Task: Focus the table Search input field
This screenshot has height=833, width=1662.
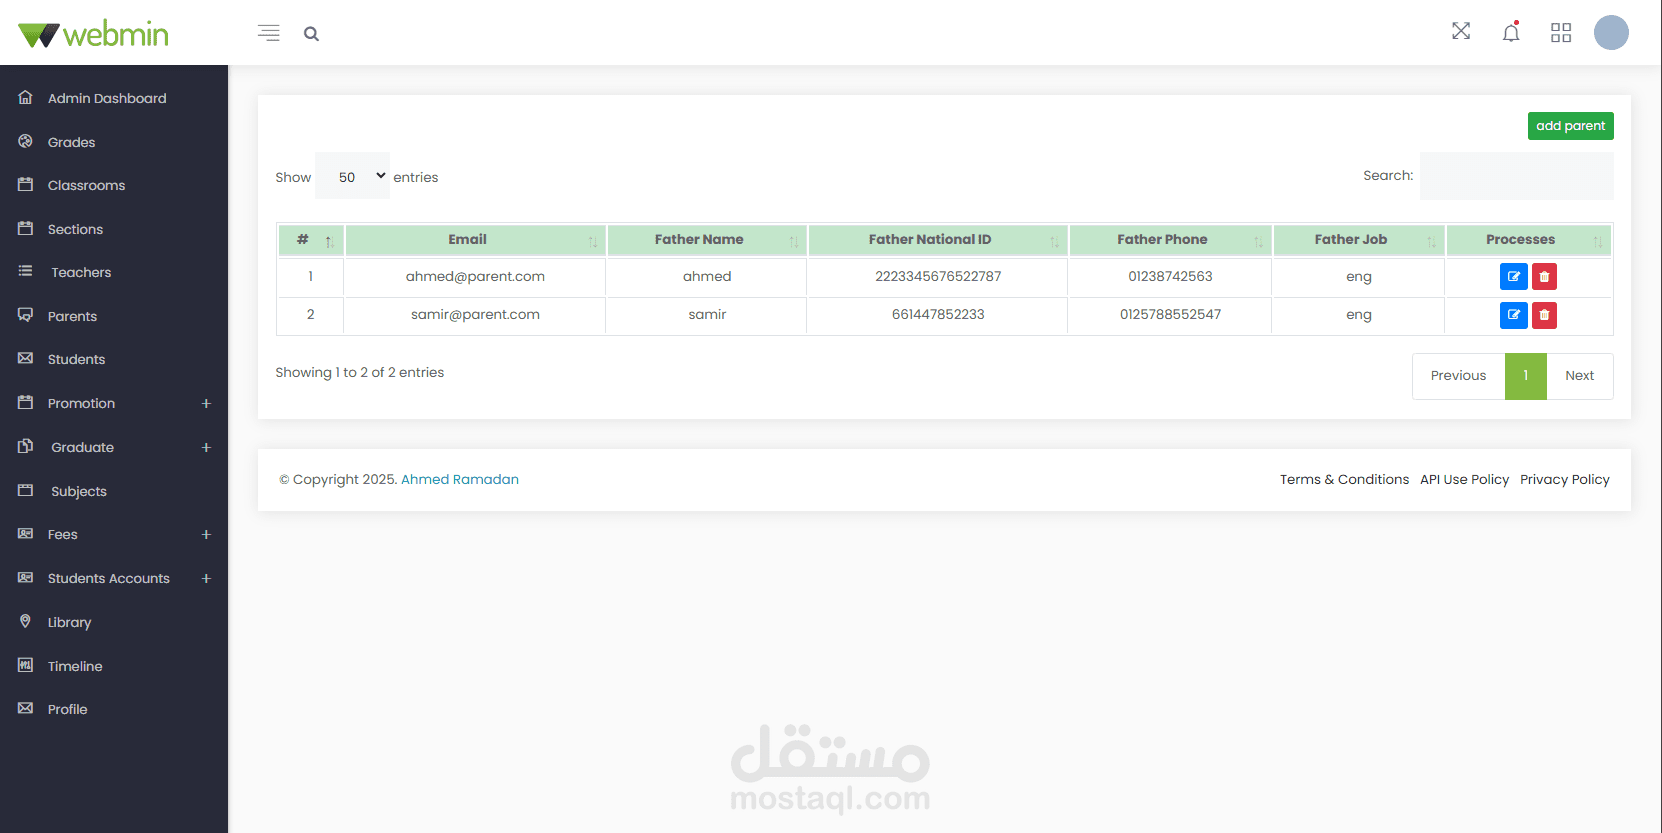Action: point(1516,176)
